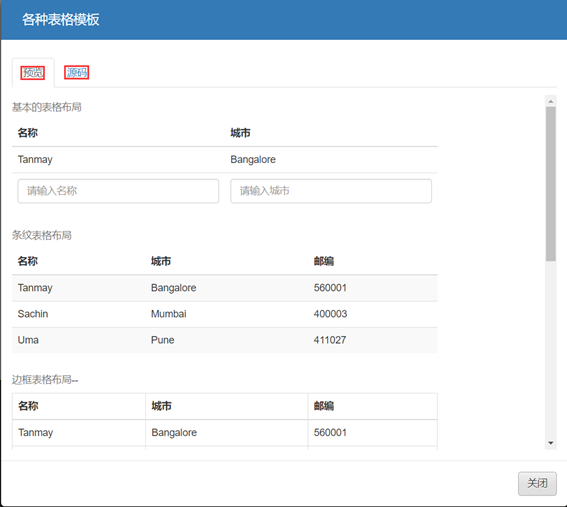Click the scrollbar up arrow
This screenshot has width=567, height=507.
pyautogui.click(x=551, y=101)
